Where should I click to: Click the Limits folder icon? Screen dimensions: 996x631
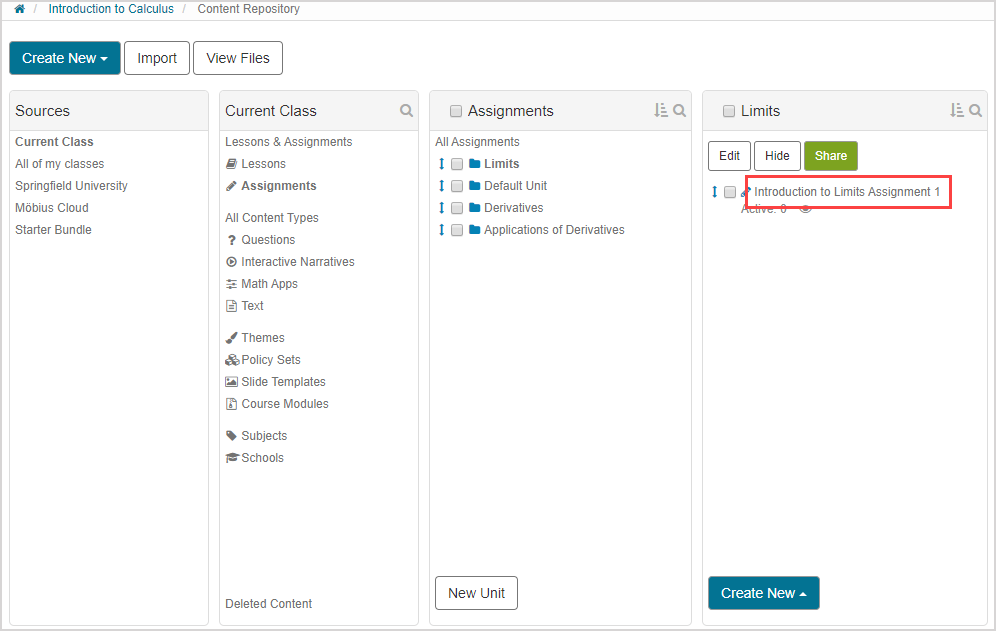[x=475, y=164]
